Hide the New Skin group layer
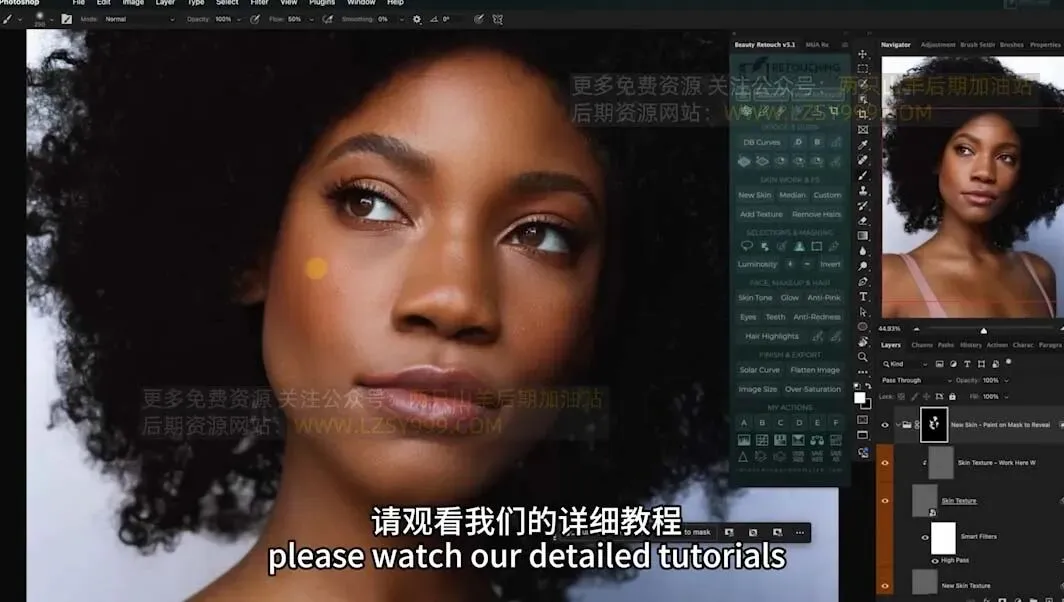The width and height of the screenshot is (1064, 602). pos(885,425)
